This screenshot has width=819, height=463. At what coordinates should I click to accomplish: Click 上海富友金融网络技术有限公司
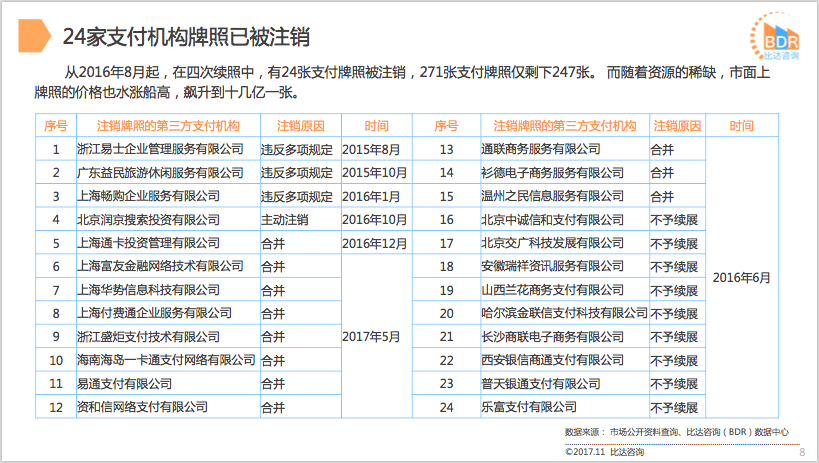coord(160,266)
